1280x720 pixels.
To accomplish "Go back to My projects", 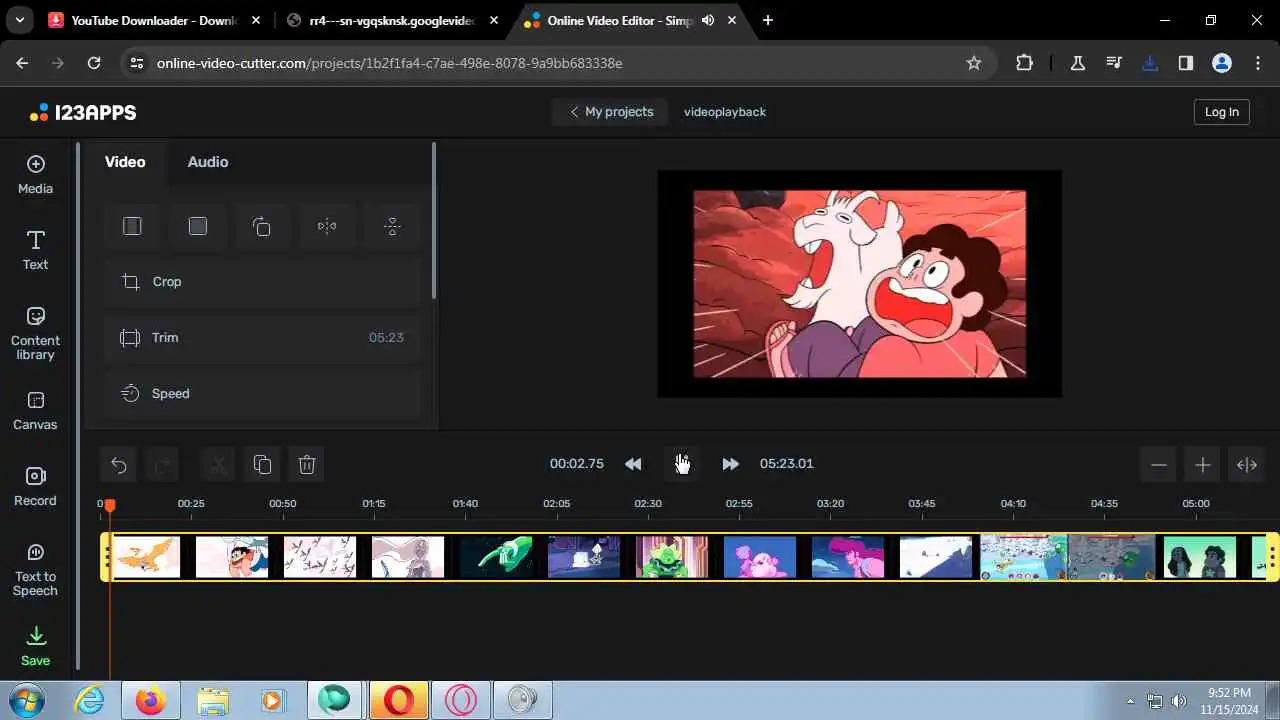I will point(610,112).
